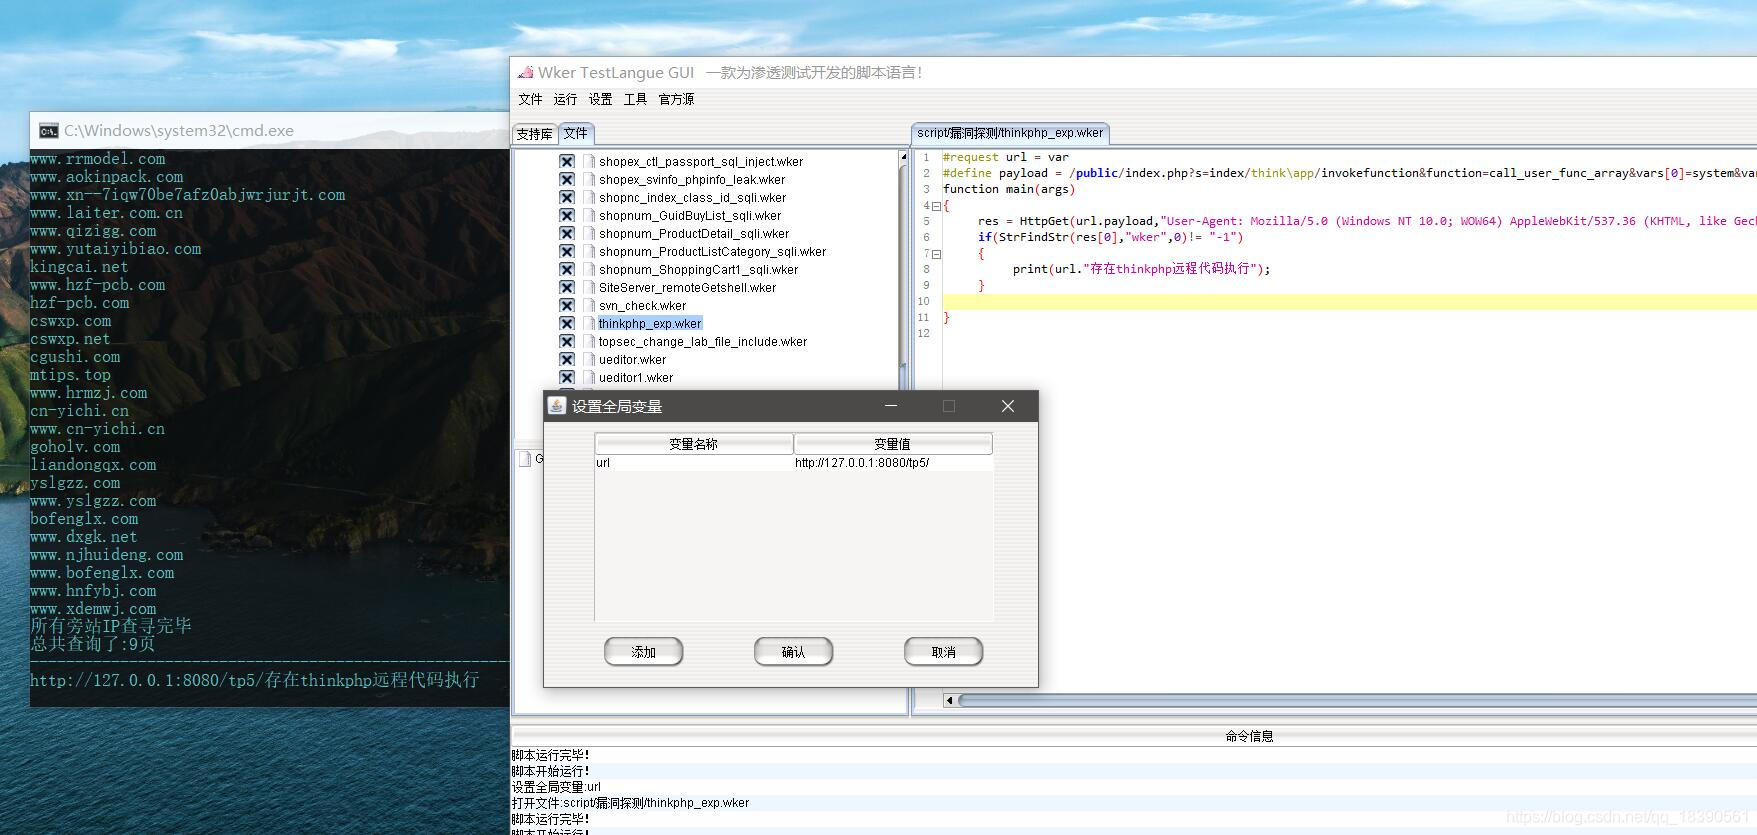Viewport: 1757px width, 835px height.
Task: Select the topsec_change_lab_file_include.wker file name
Action: click(x=703, y=341)
